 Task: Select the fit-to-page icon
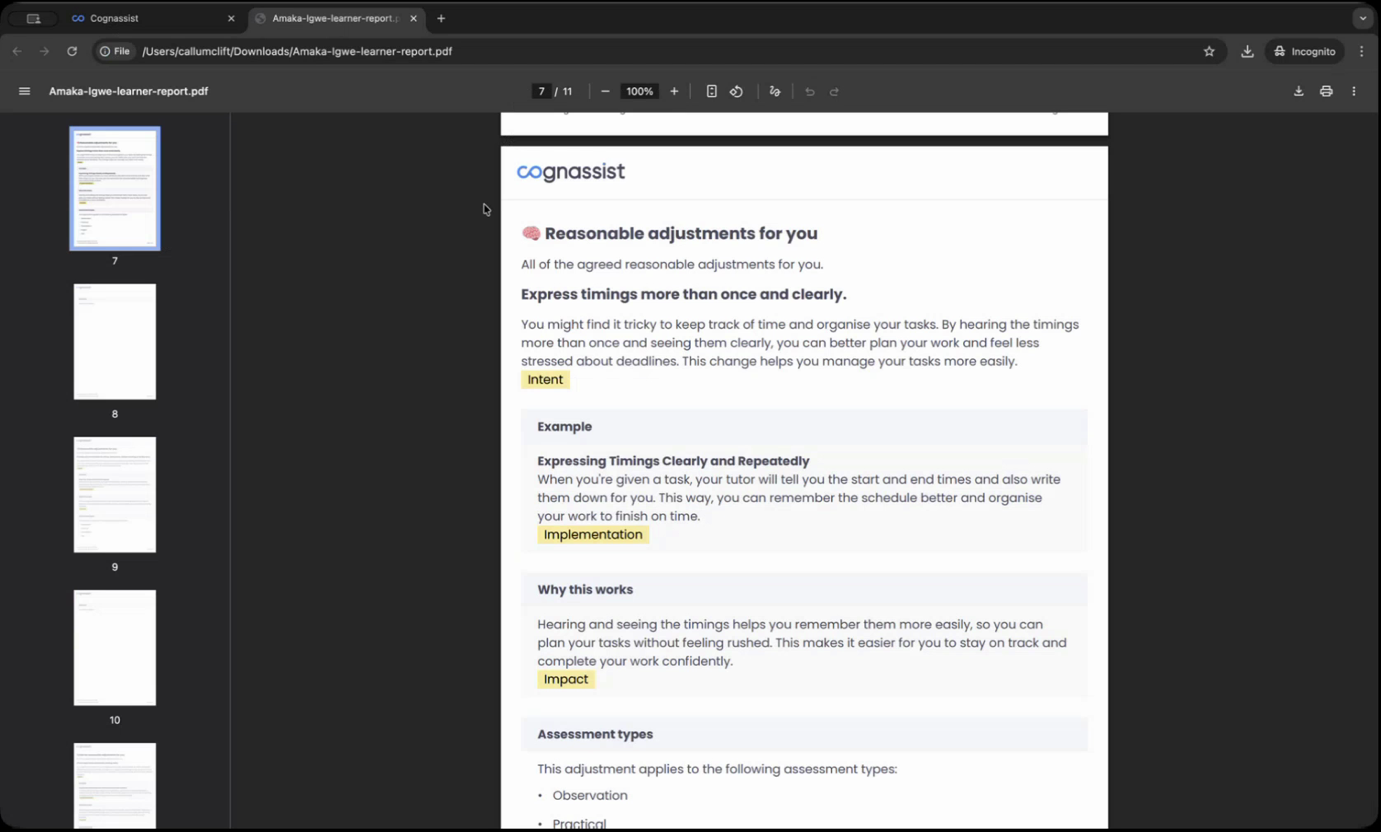coord(711,91)
